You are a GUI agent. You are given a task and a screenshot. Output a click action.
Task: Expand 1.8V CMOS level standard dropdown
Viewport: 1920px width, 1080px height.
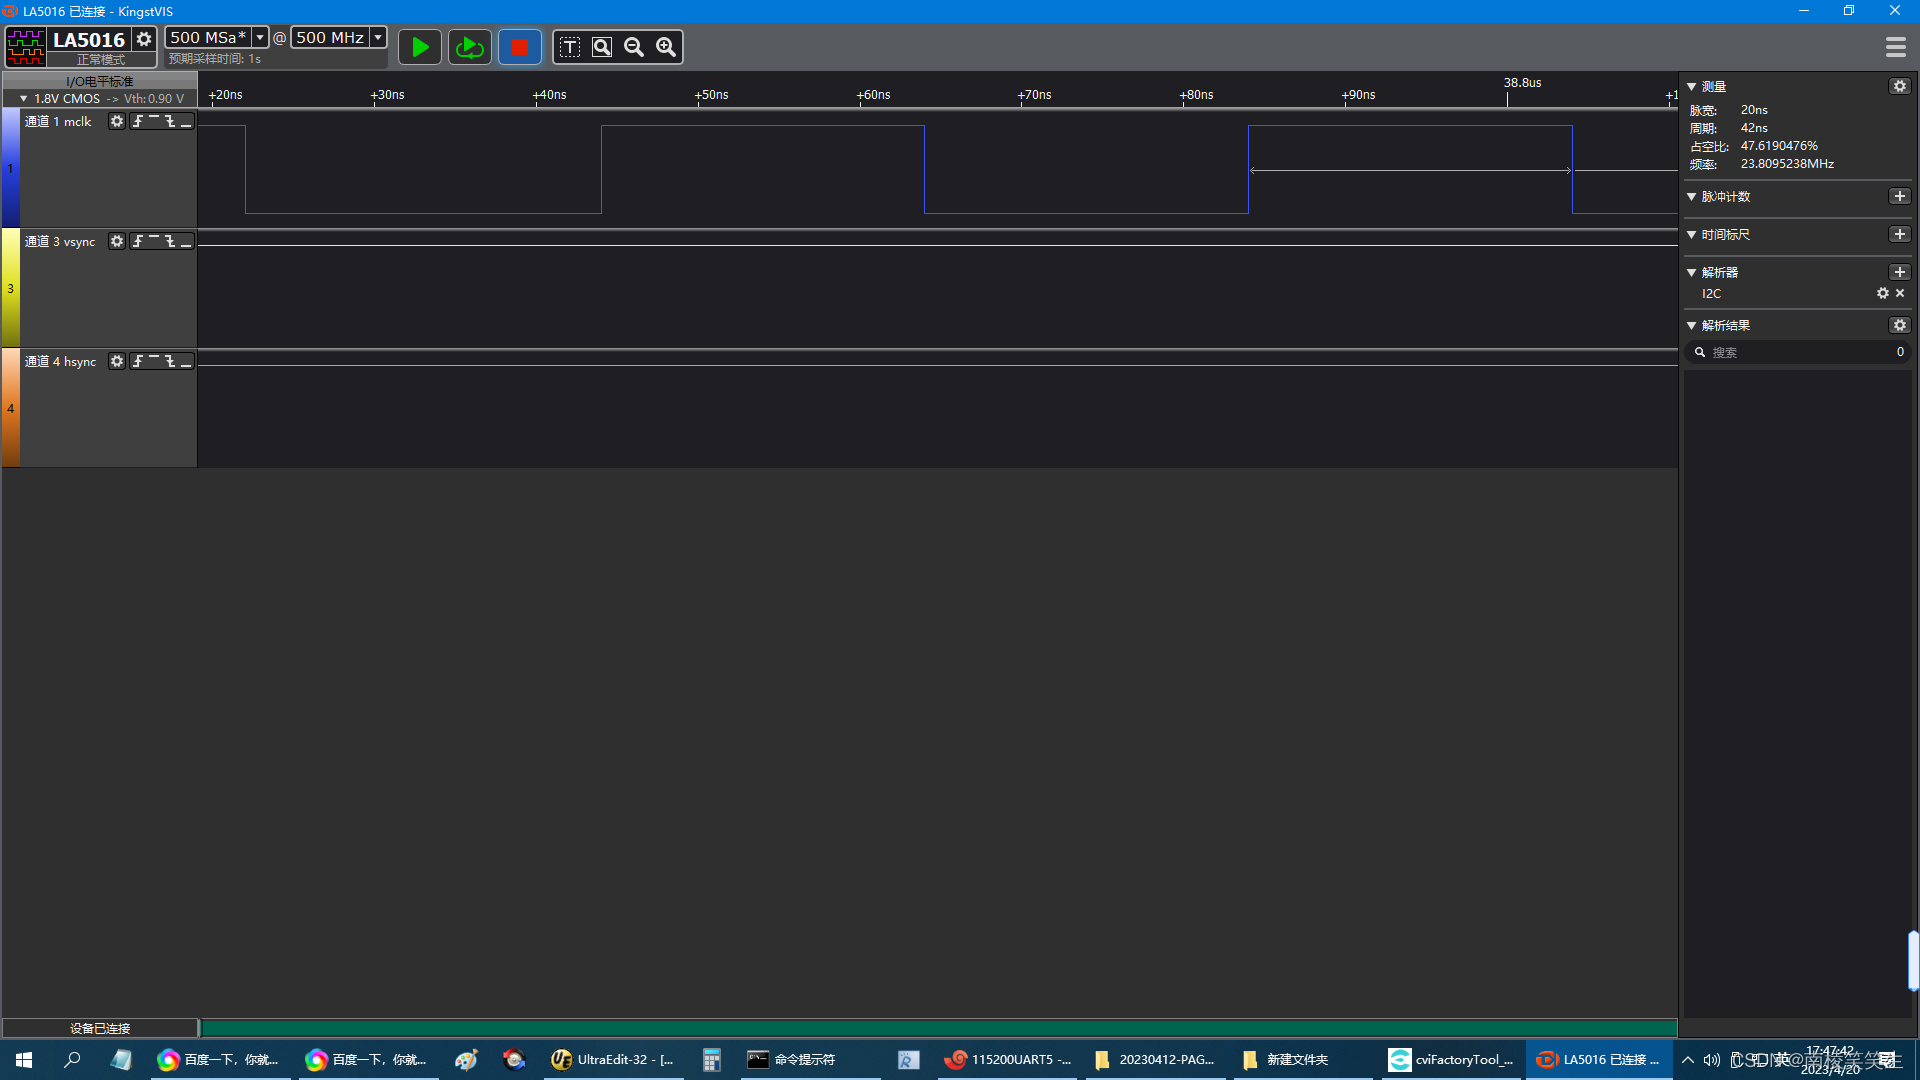click(24, 98)
